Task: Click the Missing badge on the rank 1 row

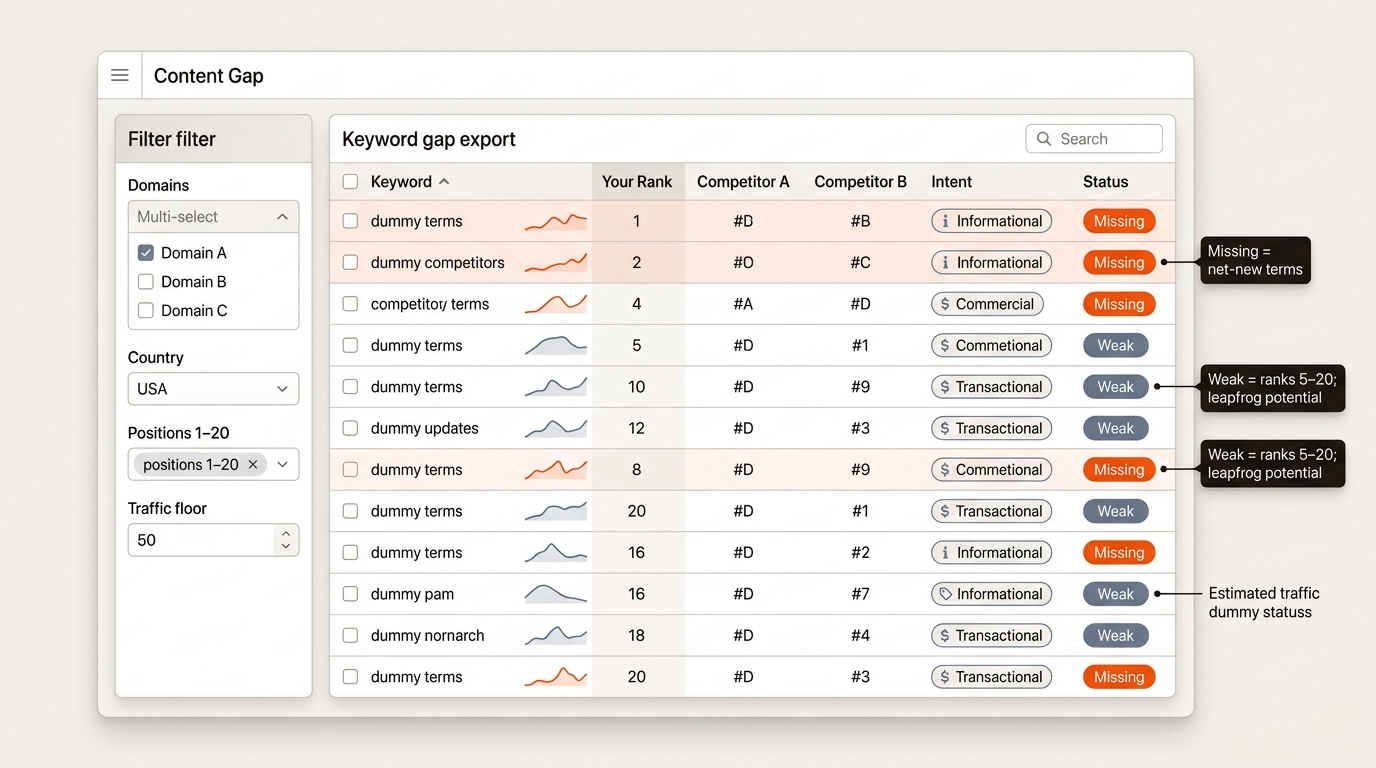Action: (x=1119, y=221)
